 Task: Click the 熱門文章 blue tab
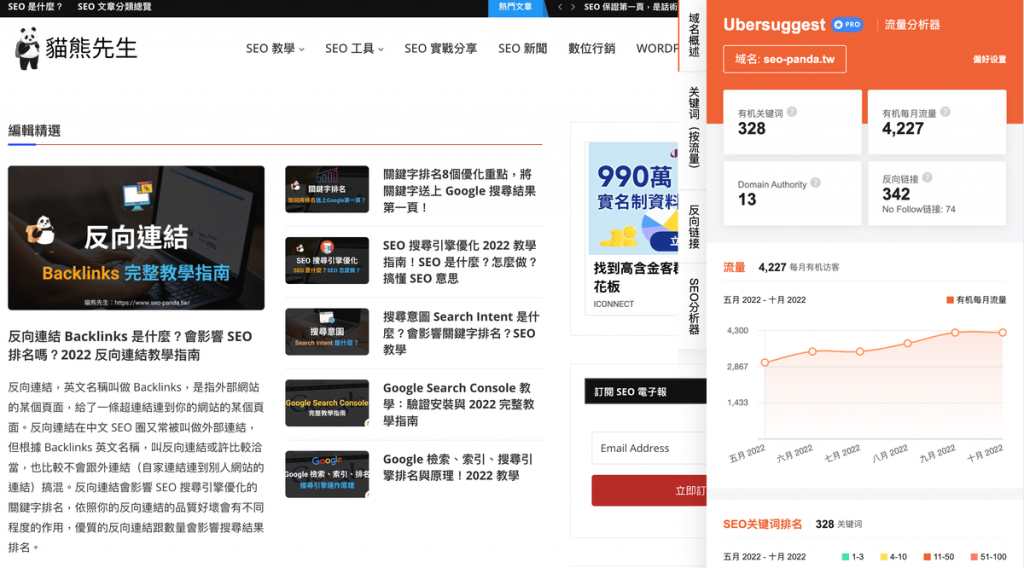click(x=515, y=7)
